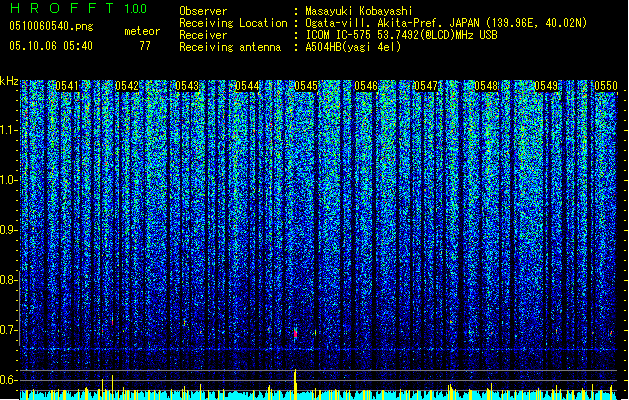The height and width of the screenshot is (400, 629).
Task: Click the Receiving antenna label
Action: (230, 47)
